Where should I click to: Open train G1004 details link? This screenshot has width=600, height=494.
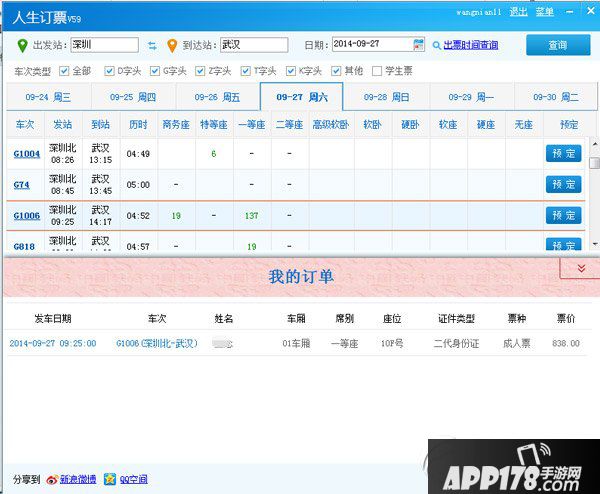coord(26,154)
